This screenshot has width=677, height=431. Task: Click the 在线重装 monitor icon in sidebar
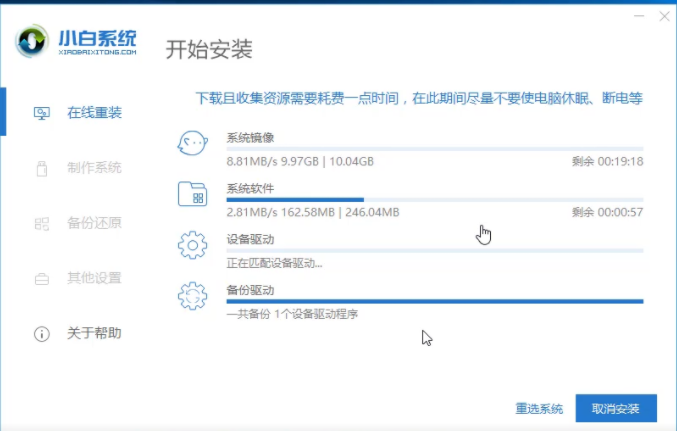42,113
